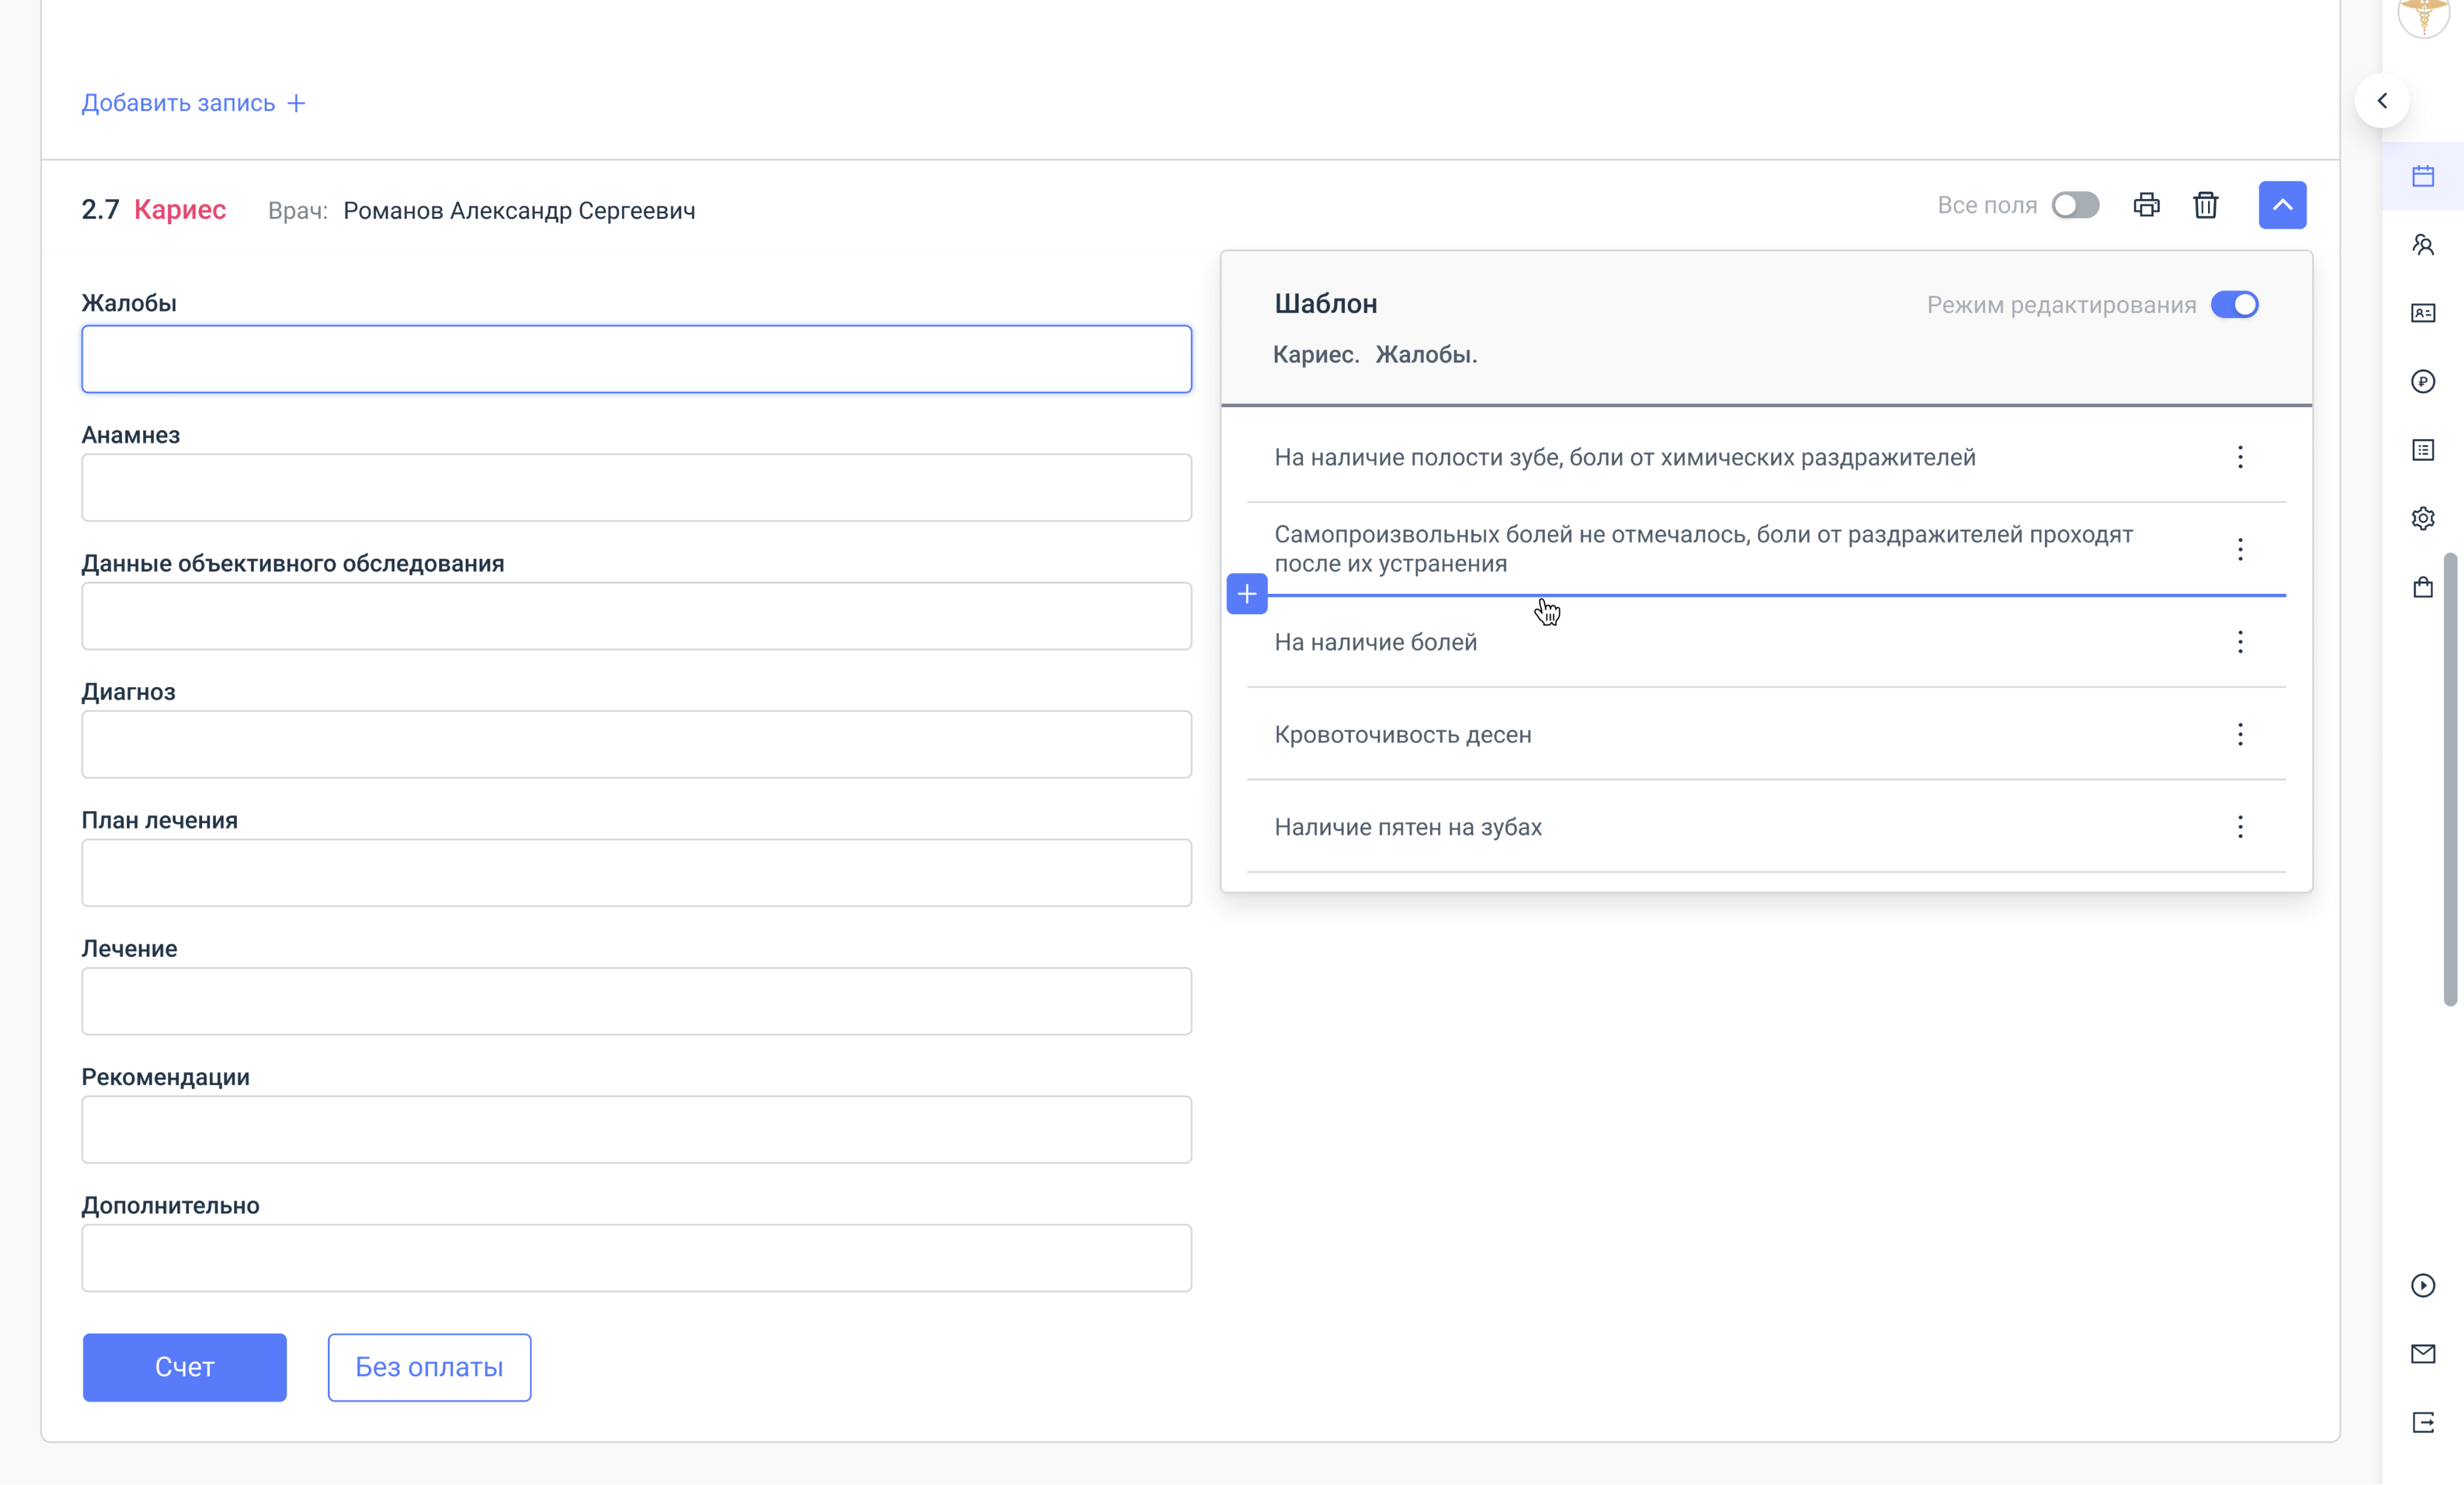Toggle the Все поля switch
2464x1485 pixels.
click(x=2075, y=205)
